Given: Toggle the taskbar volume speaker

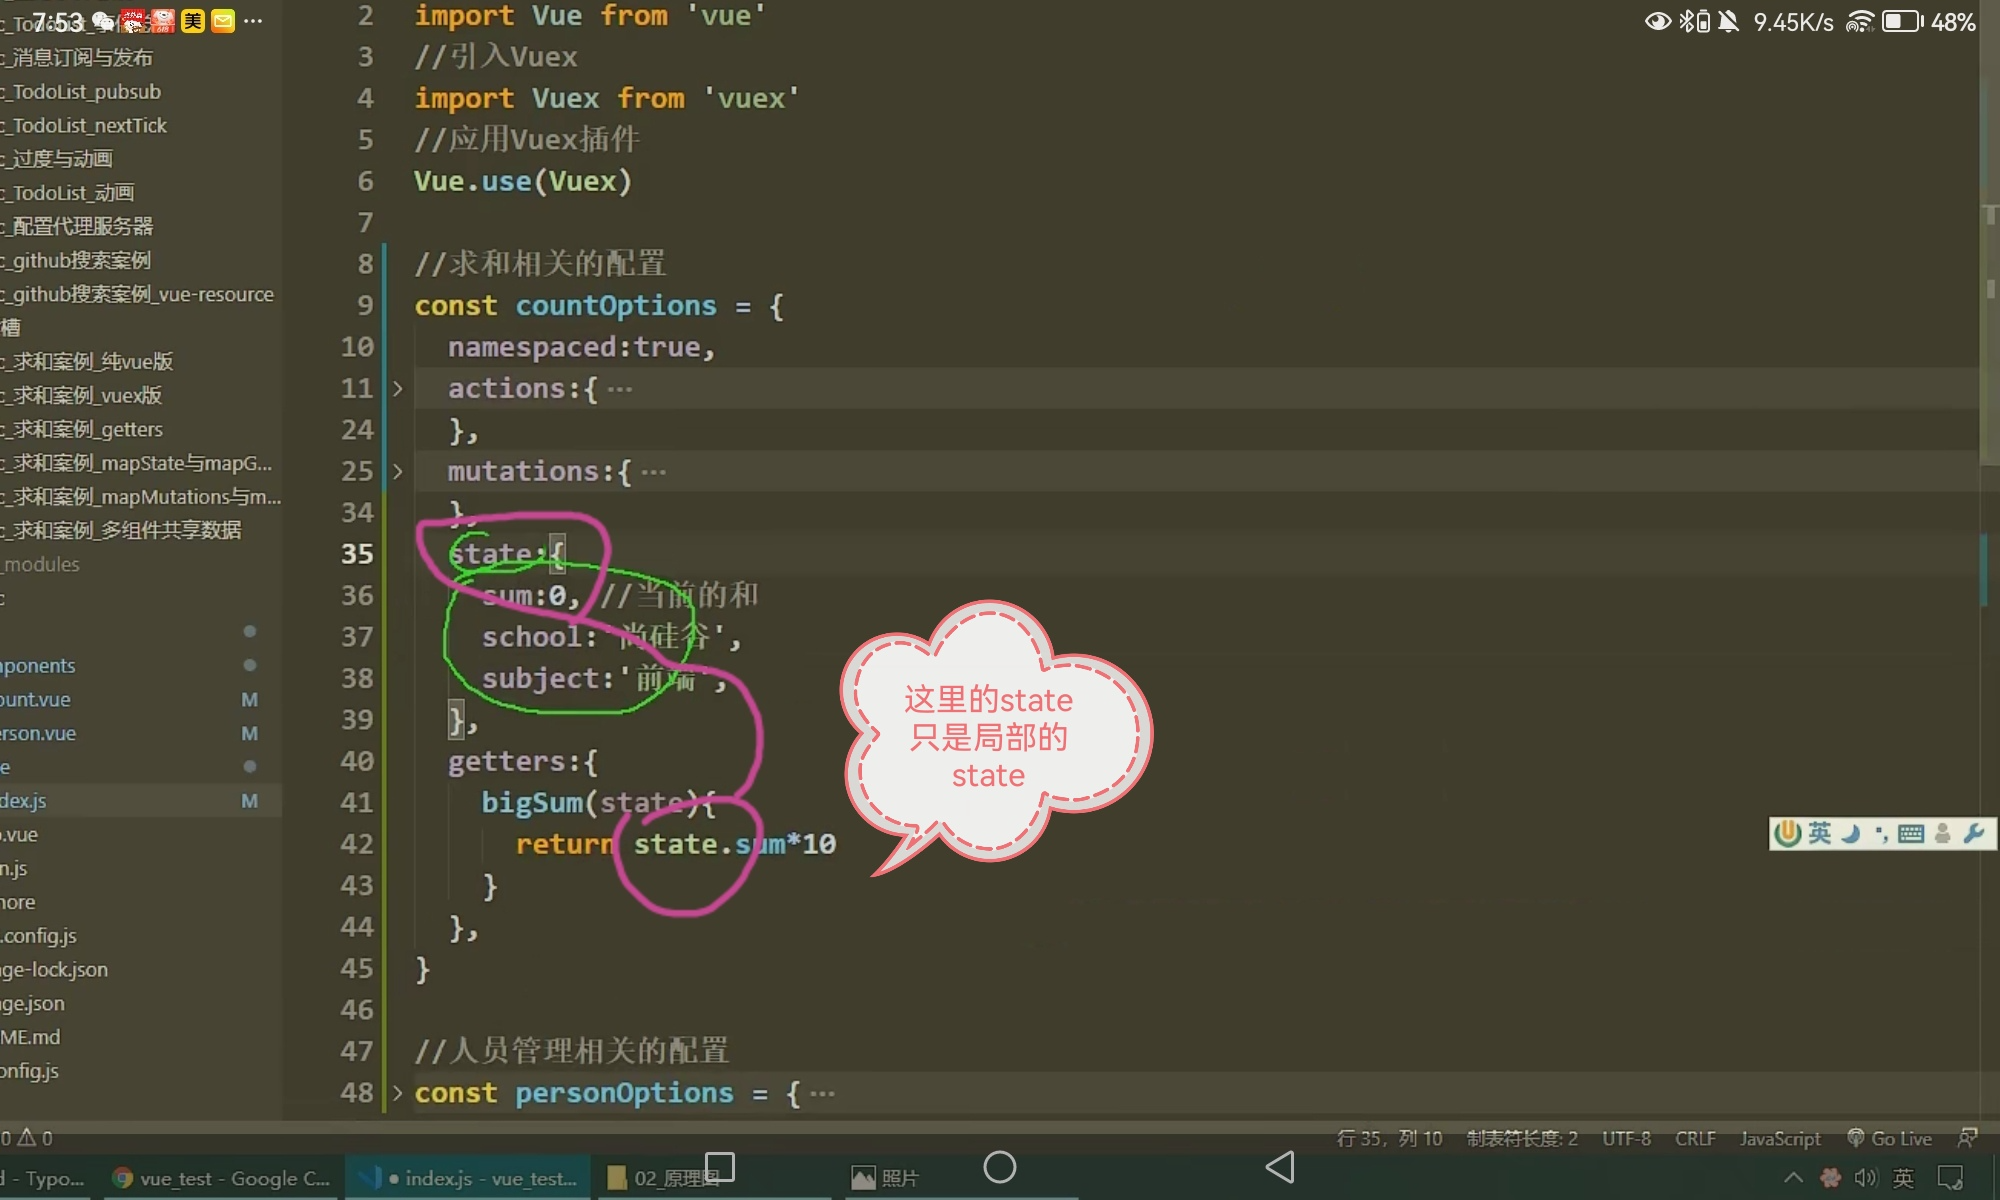Looking at the screenshot, I should (1866, 1178).
